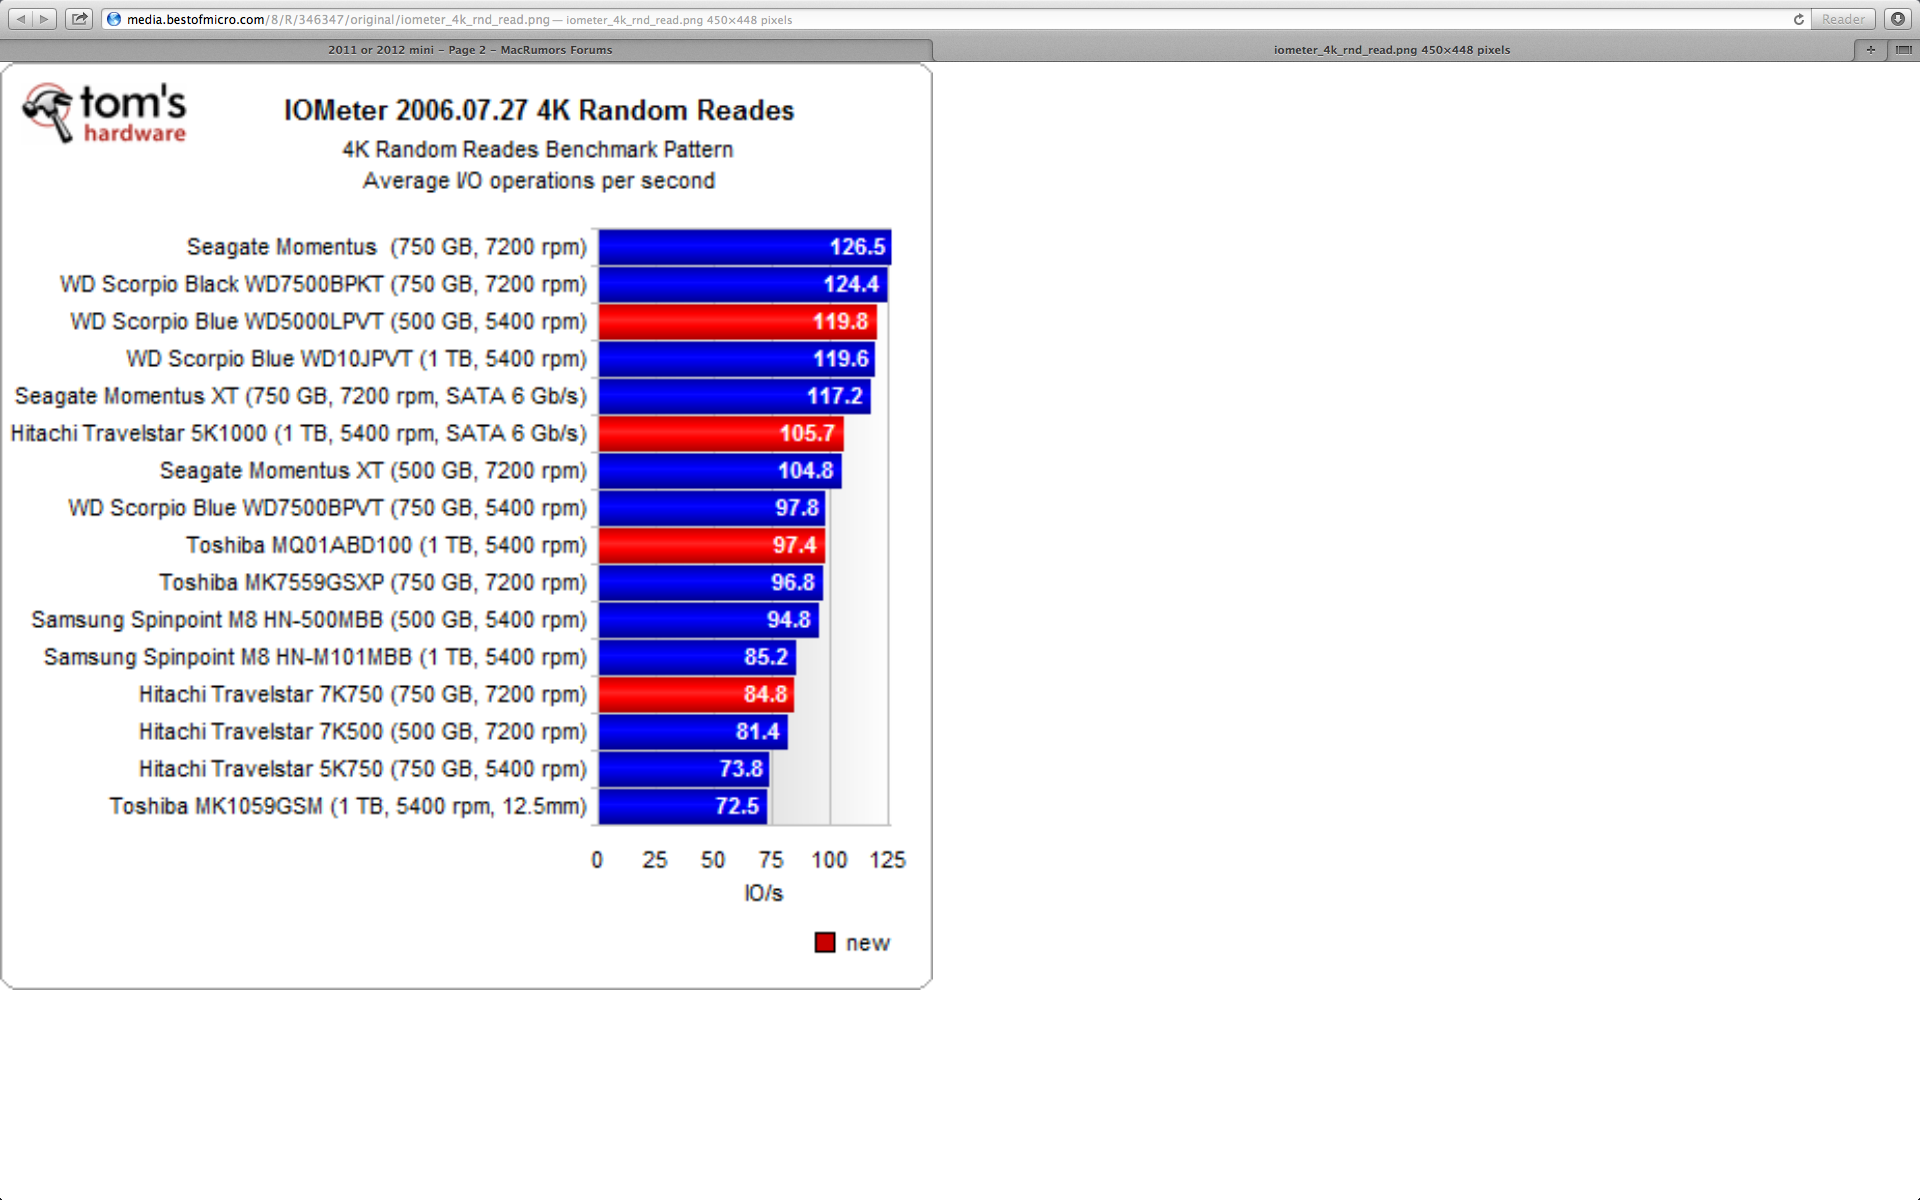Click the Tom's Hardware hammer logo

point(48,111)
